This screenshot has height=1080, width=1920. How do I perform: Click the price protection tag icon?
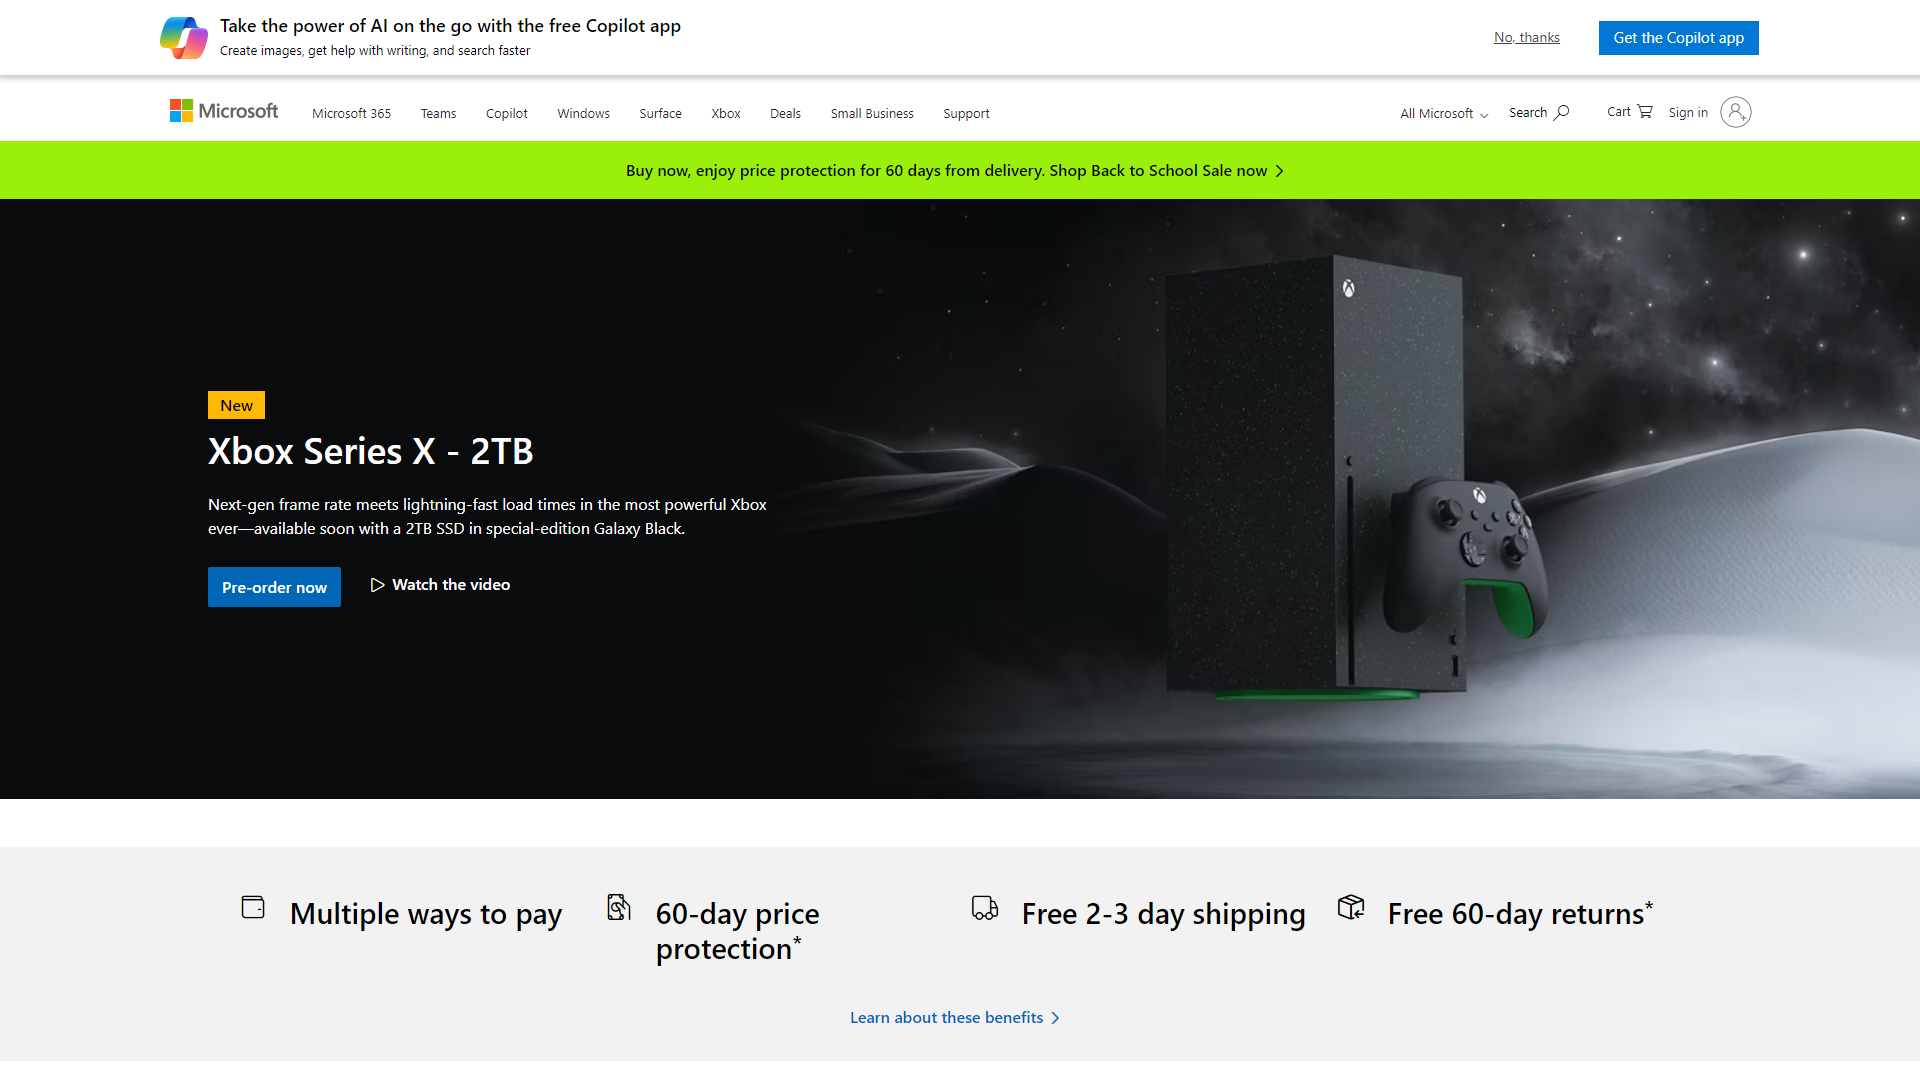point(619,907)
